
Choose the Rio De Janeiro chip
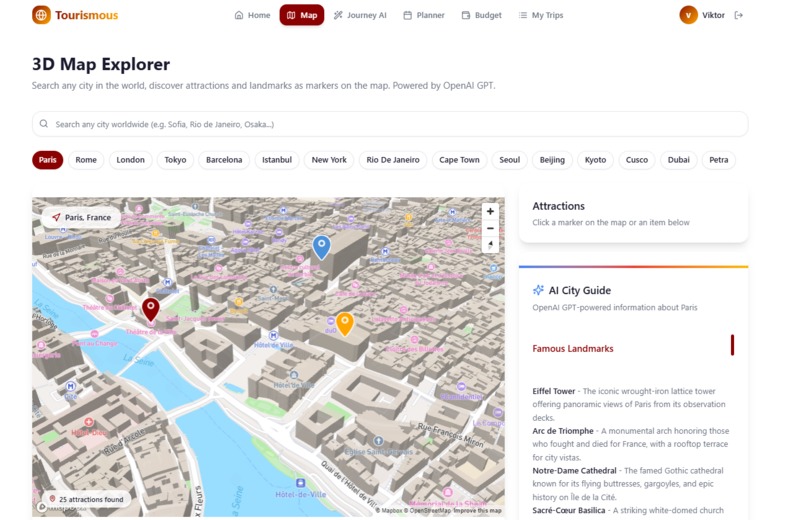(393, 160)
